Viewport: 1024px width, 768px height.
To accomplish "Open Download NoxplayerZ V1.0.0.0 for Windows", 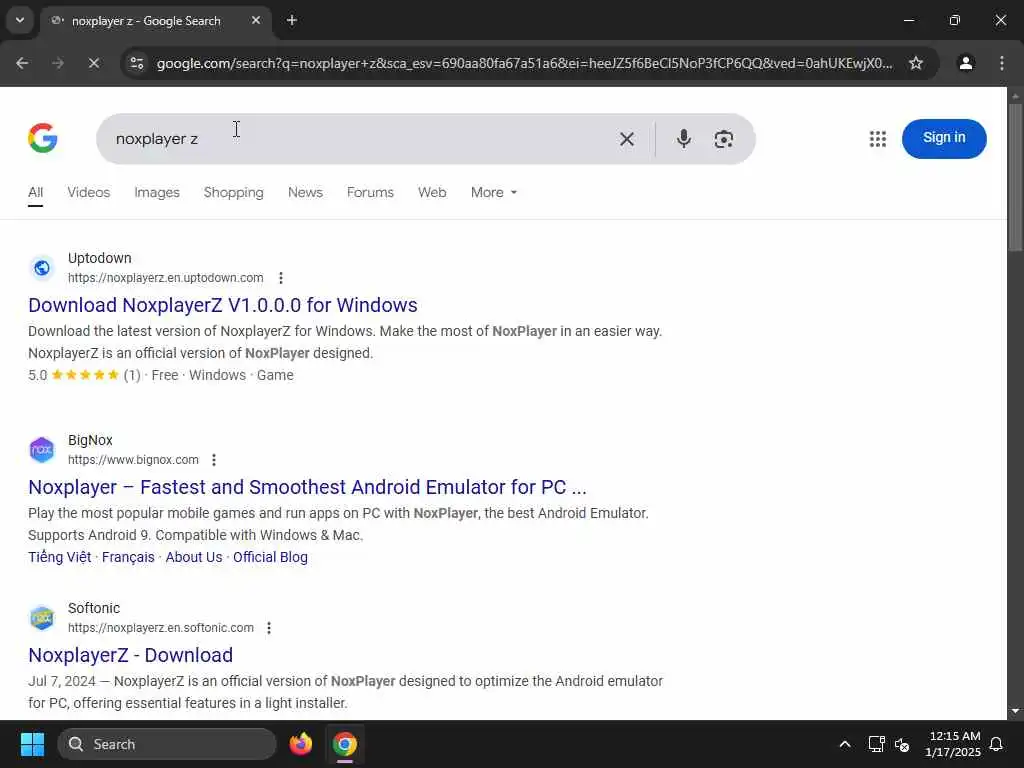I will [x=223, y=305].
